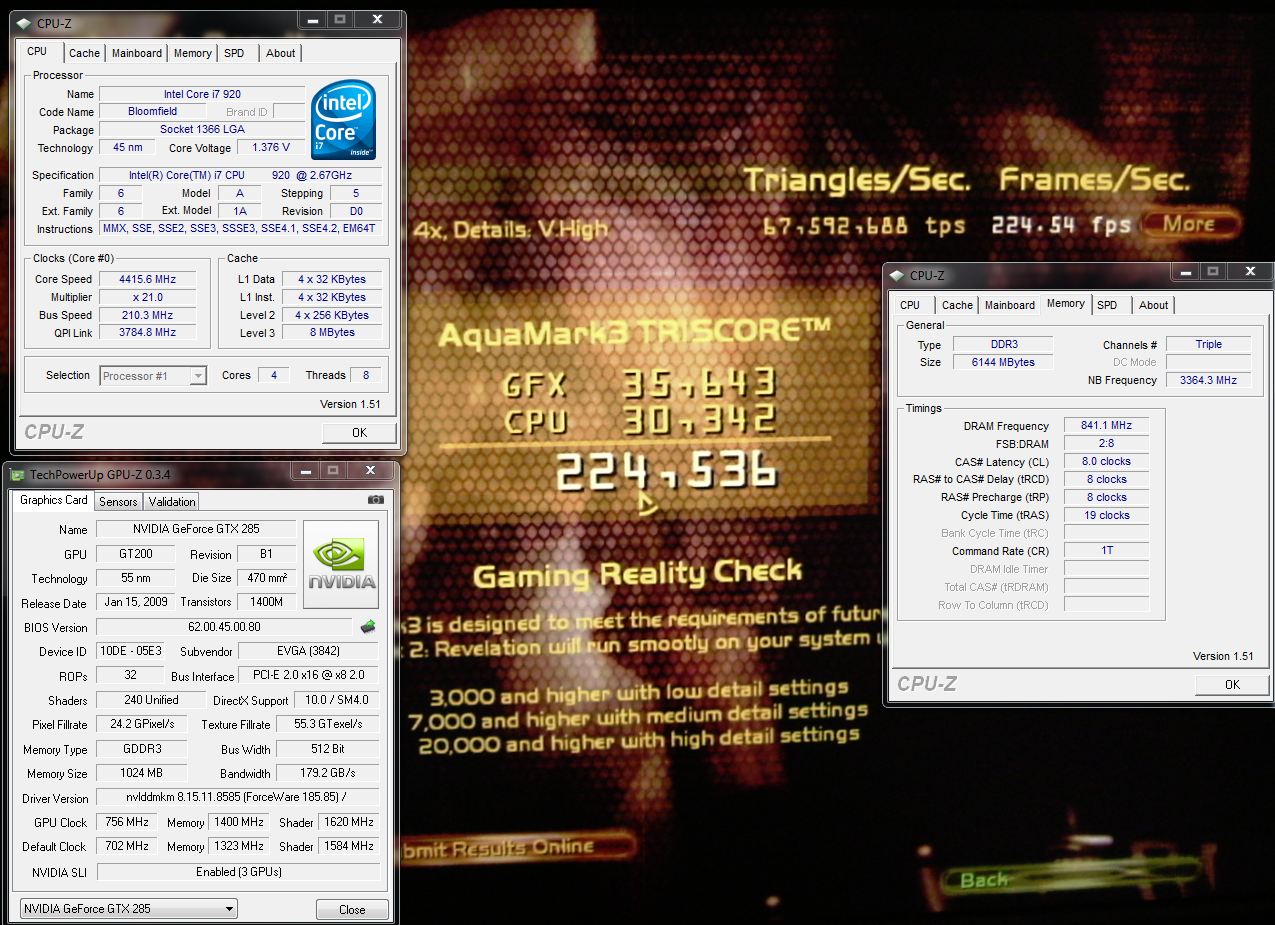Click the DRAM Frequency value 841.1 MHz
This screenshot has width=1275, height=925.
click(1106, 425)
